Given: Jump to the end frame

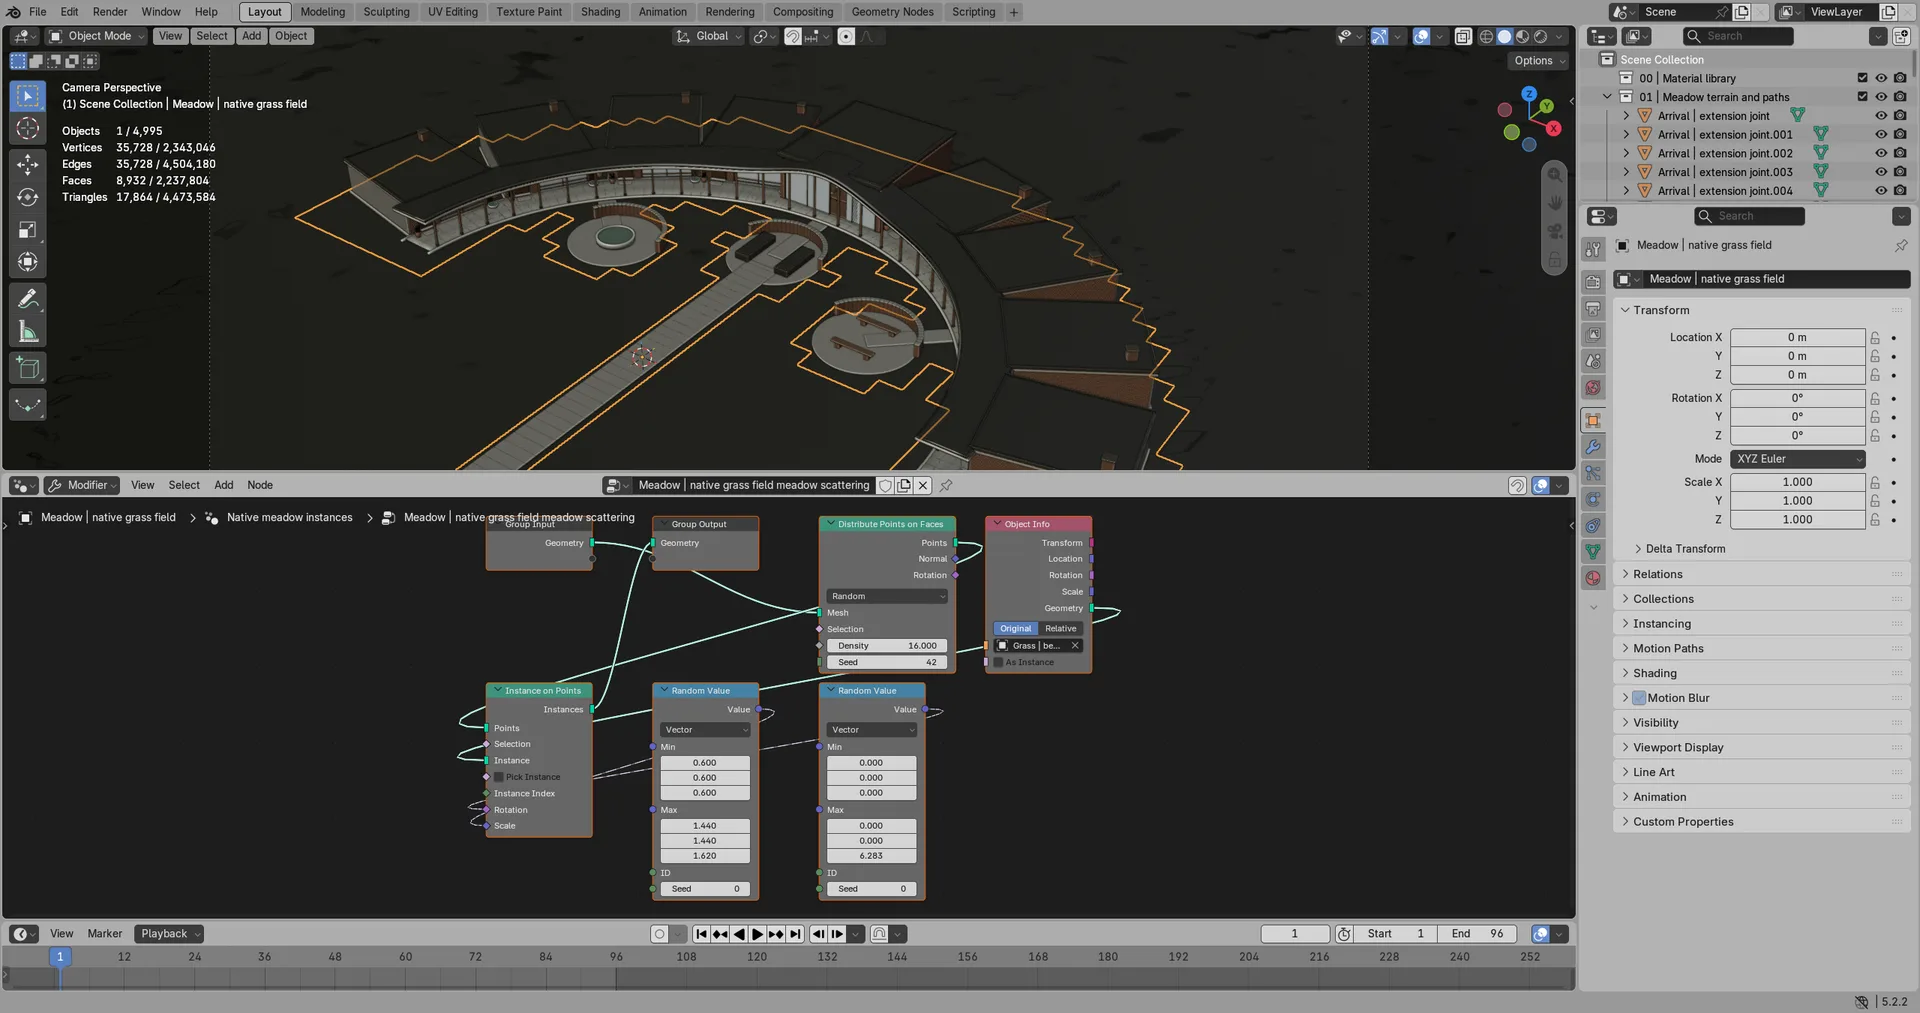Looking at the screenshot, I should [x=795, y=934].
